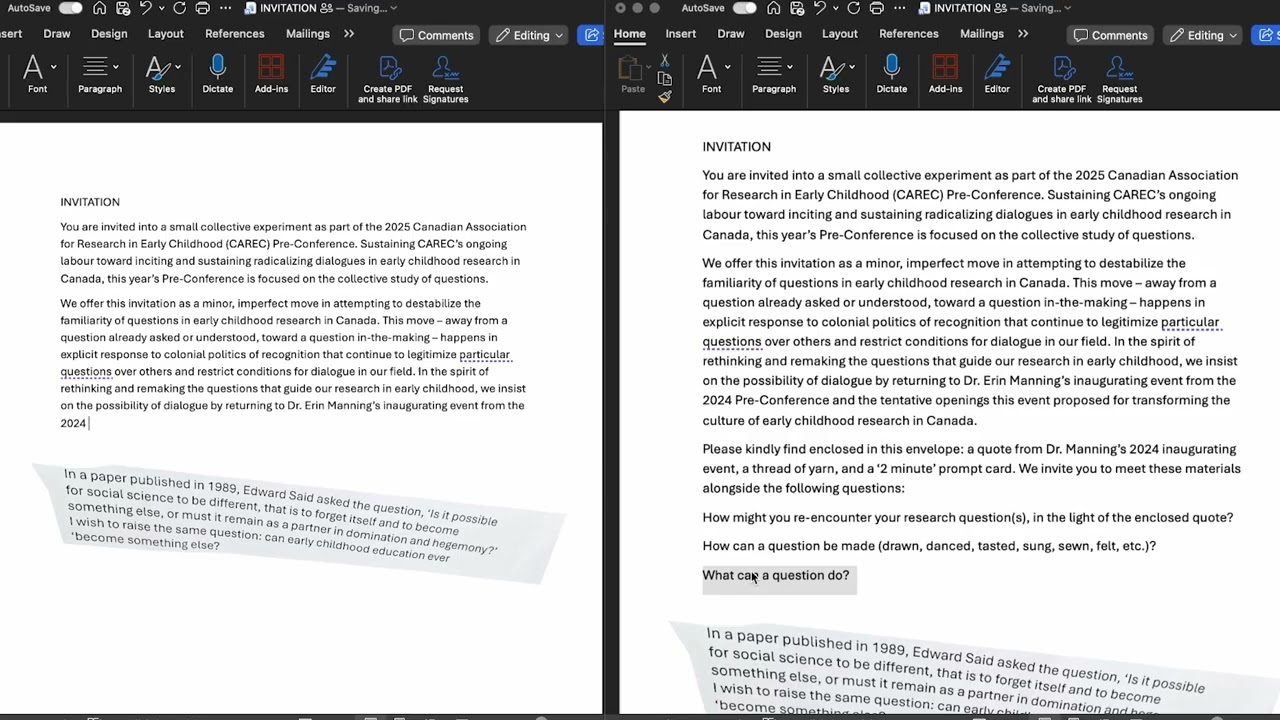The width and height of the screenshot is (1280, 720).
Task: Open Add-ins in right window
Action: (945, 75)
